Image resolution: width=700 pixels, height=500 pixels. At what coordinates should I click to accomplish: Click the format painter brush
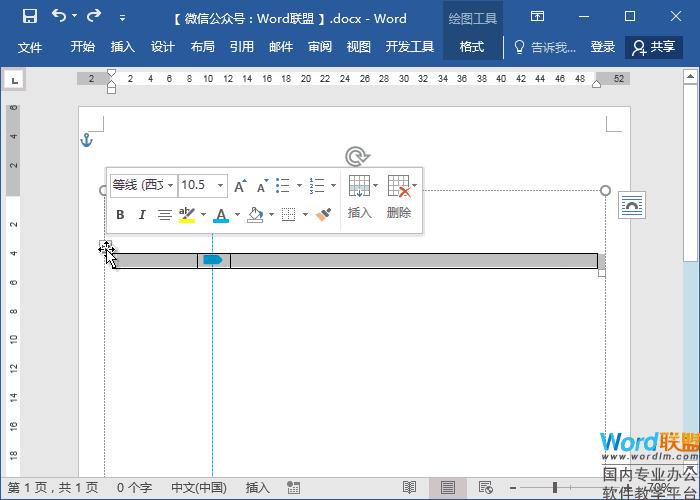click(x=323, y=215)
